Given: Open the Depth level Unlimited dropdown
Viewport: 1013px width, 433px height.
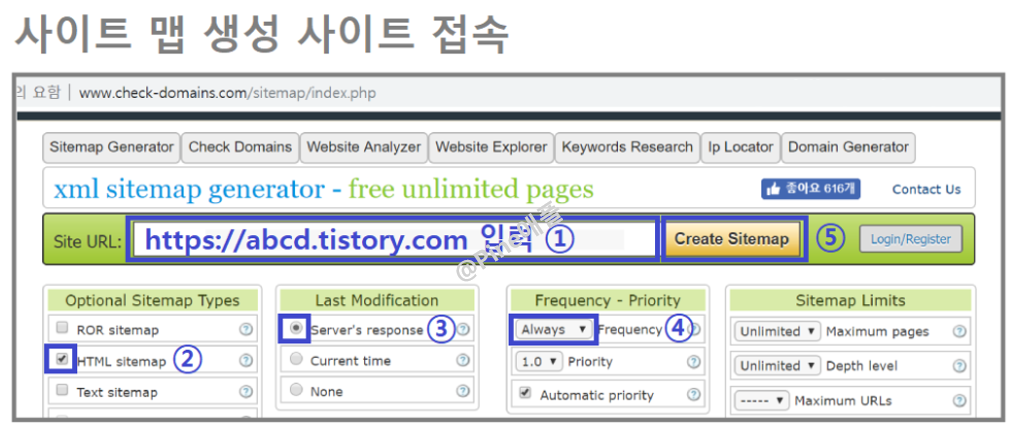Looking at the screenshot, I should (777, 366).
